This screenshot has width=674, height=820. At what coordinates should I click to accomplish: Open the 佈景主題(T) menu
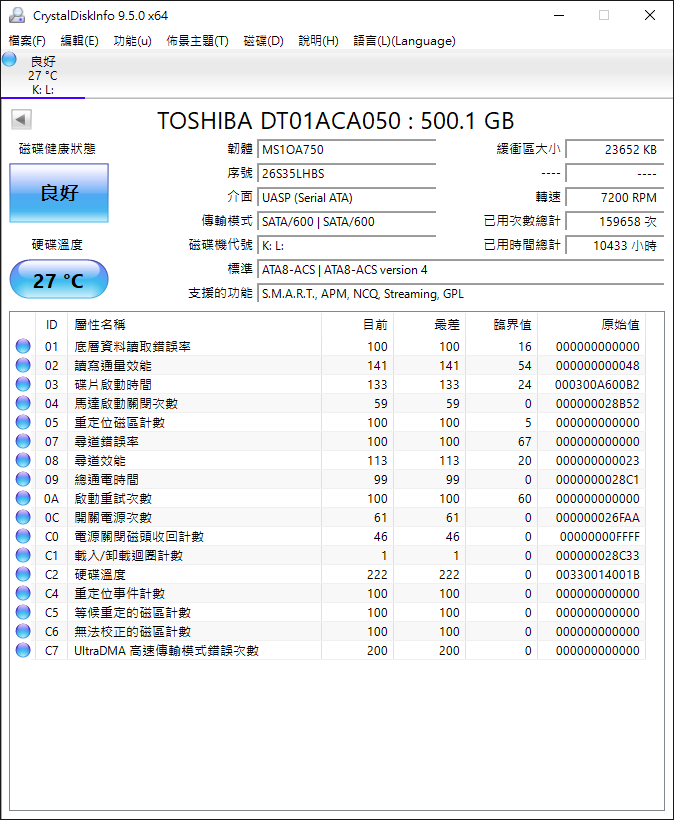198,41
